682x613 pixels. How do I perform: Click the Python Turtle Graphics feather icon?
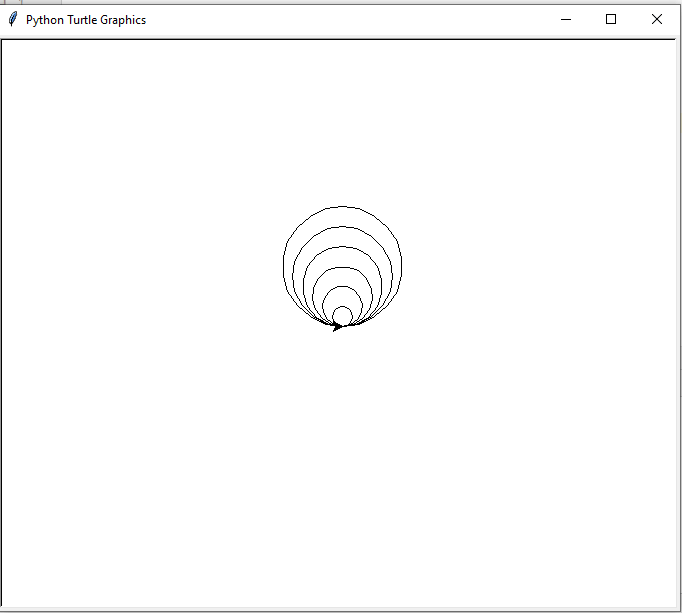pos(13,20)
